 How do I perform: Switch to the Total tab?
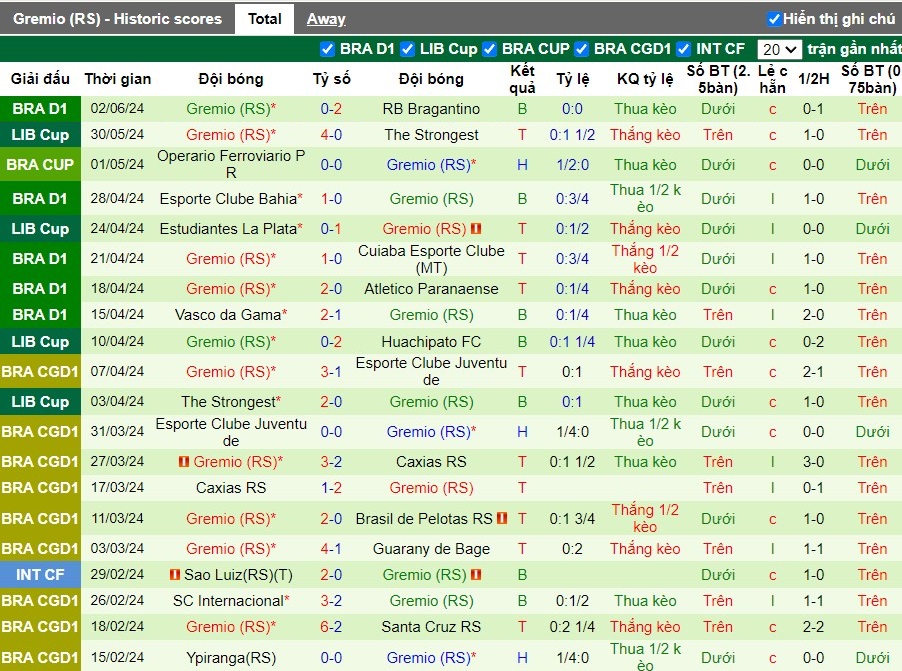pos(265,19)
